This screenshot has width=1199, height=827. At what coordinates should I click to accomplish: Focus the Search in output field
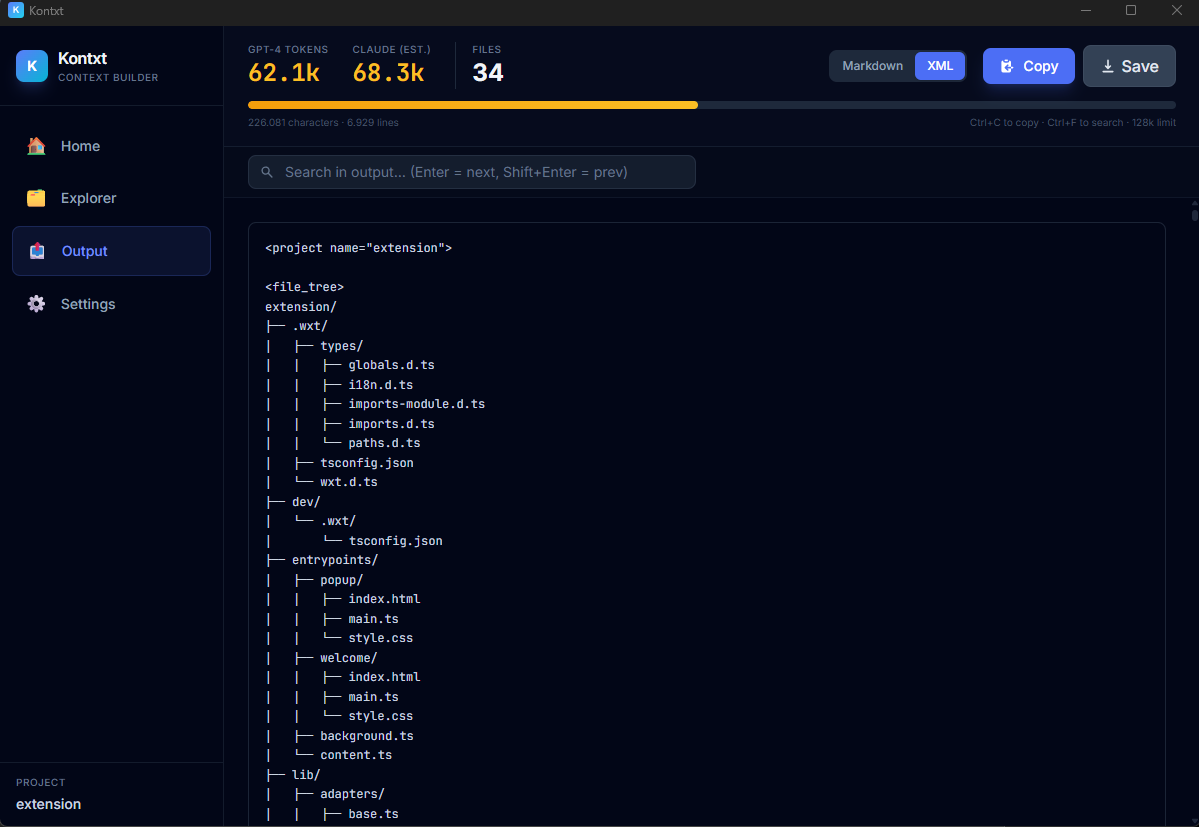(x=472, y=172)
